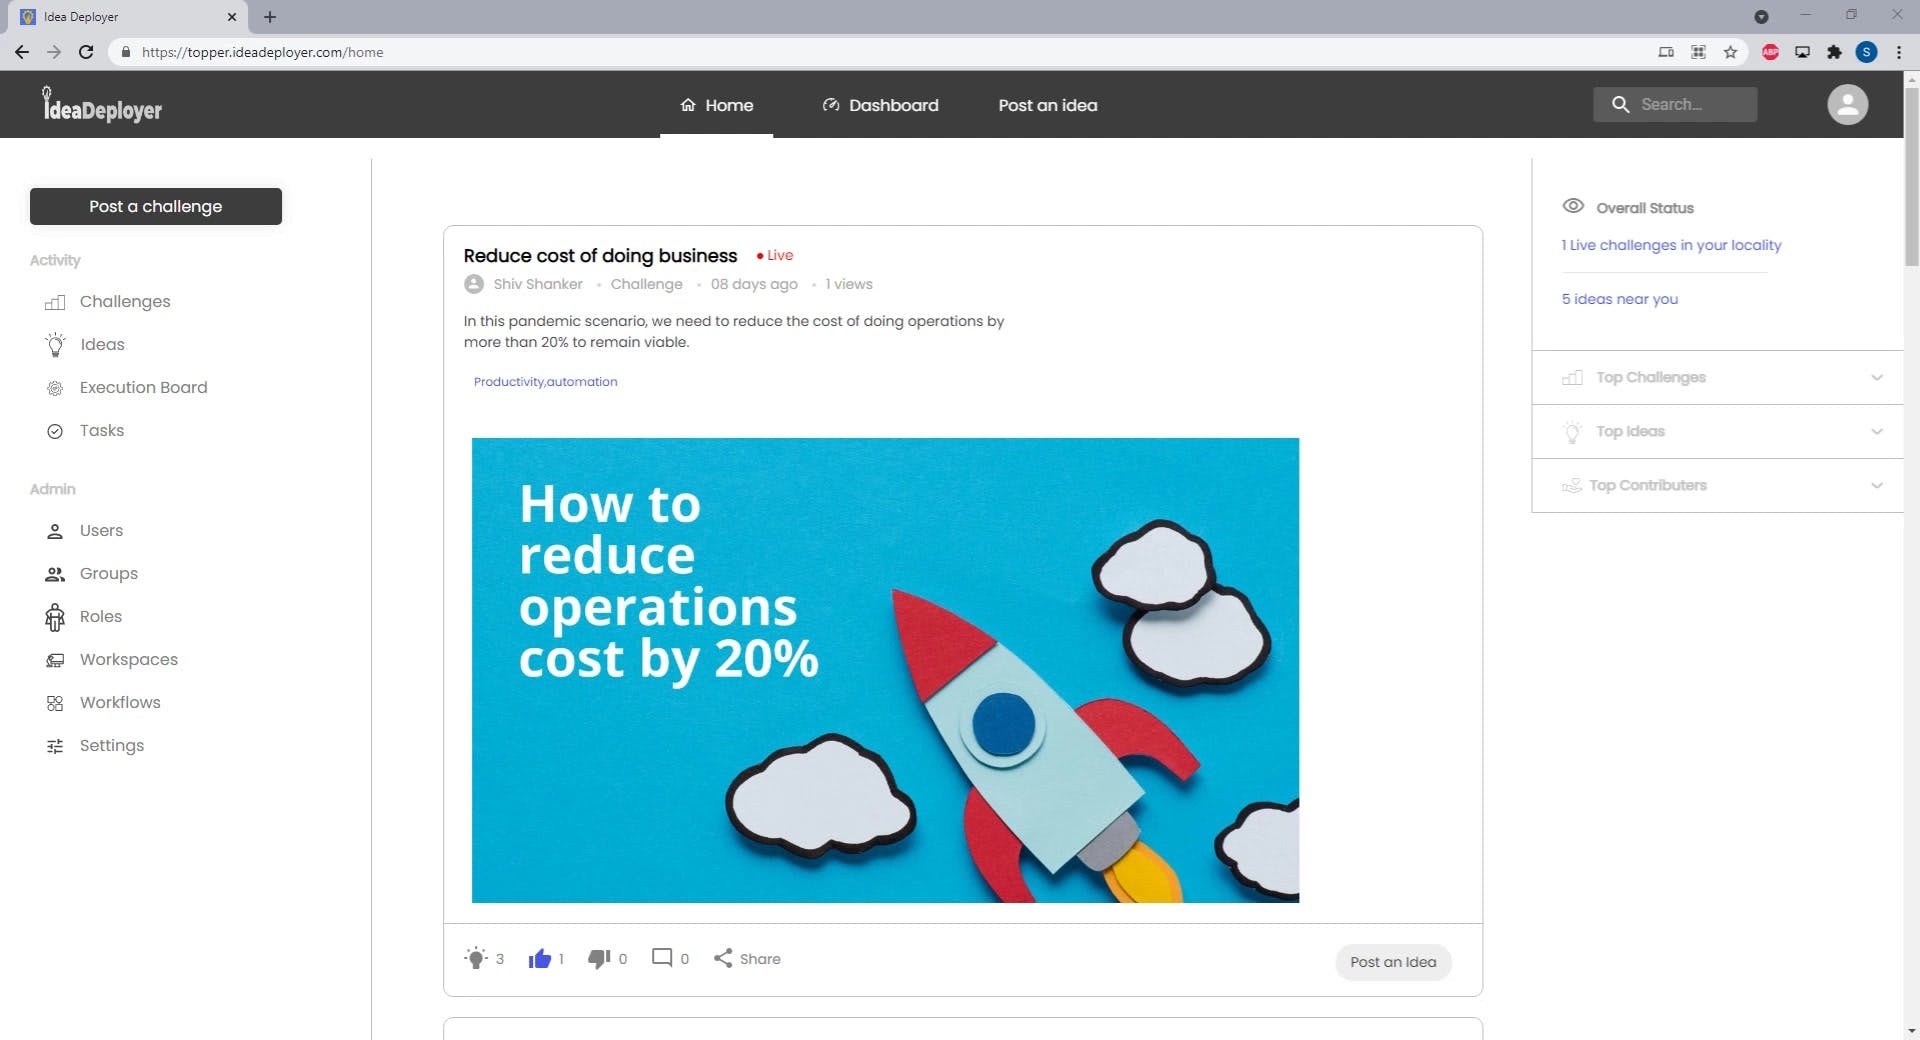Image resolution: width=1920 pixels, height=1040 pixels.
Task: Open the user profile avatar icon
Action: tap(1847, 104)
